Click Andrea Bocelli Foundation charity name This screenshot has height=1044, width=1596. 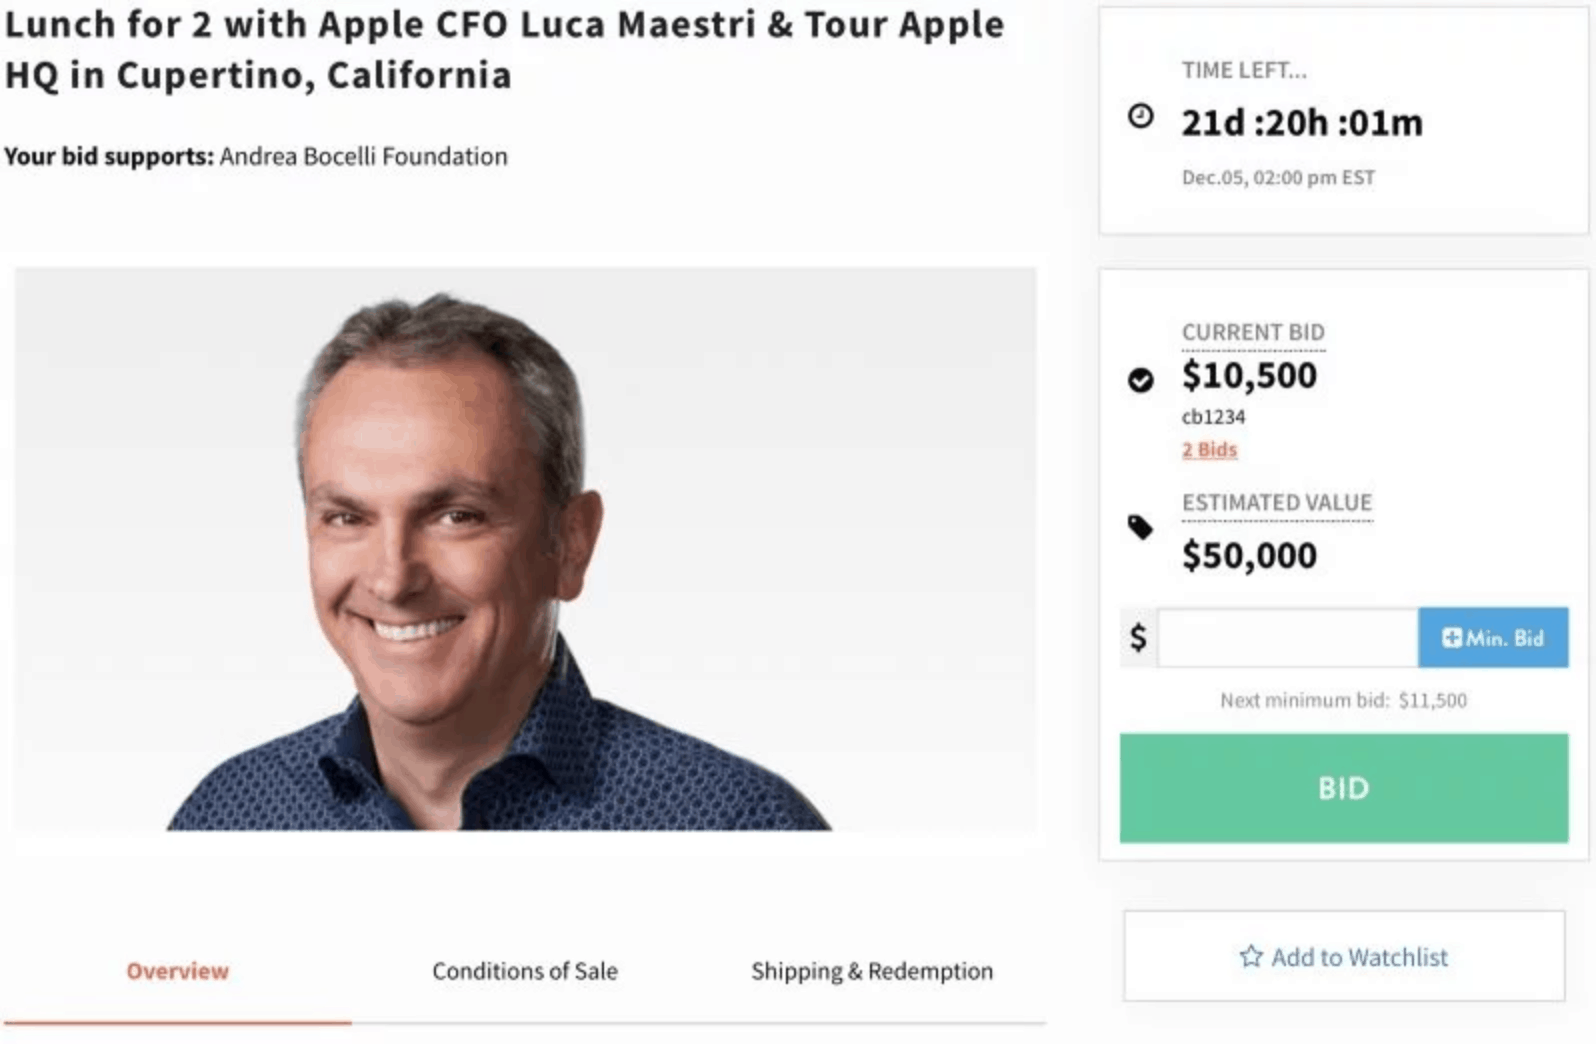[363, 157]
